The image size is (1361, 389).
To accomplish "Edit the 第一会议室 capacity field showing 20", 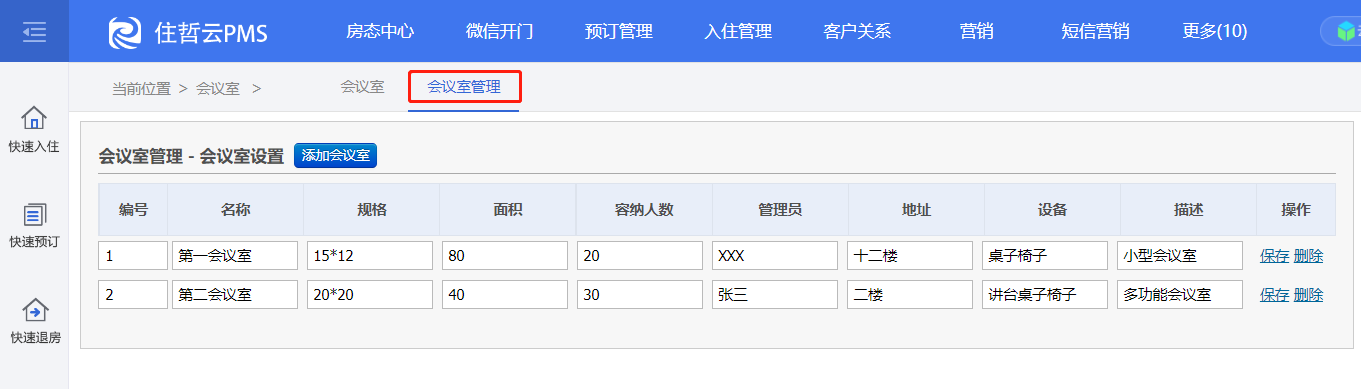I will pos(640,256).
